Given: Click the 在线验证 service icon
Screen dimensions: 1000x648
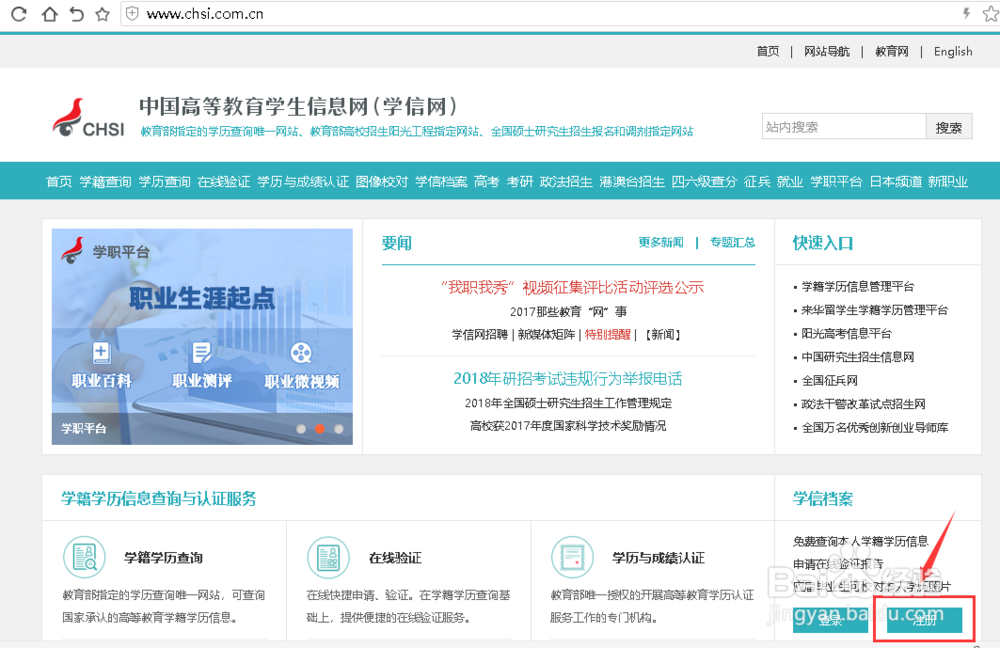Looking at the screenshot, I should [328, 557].
